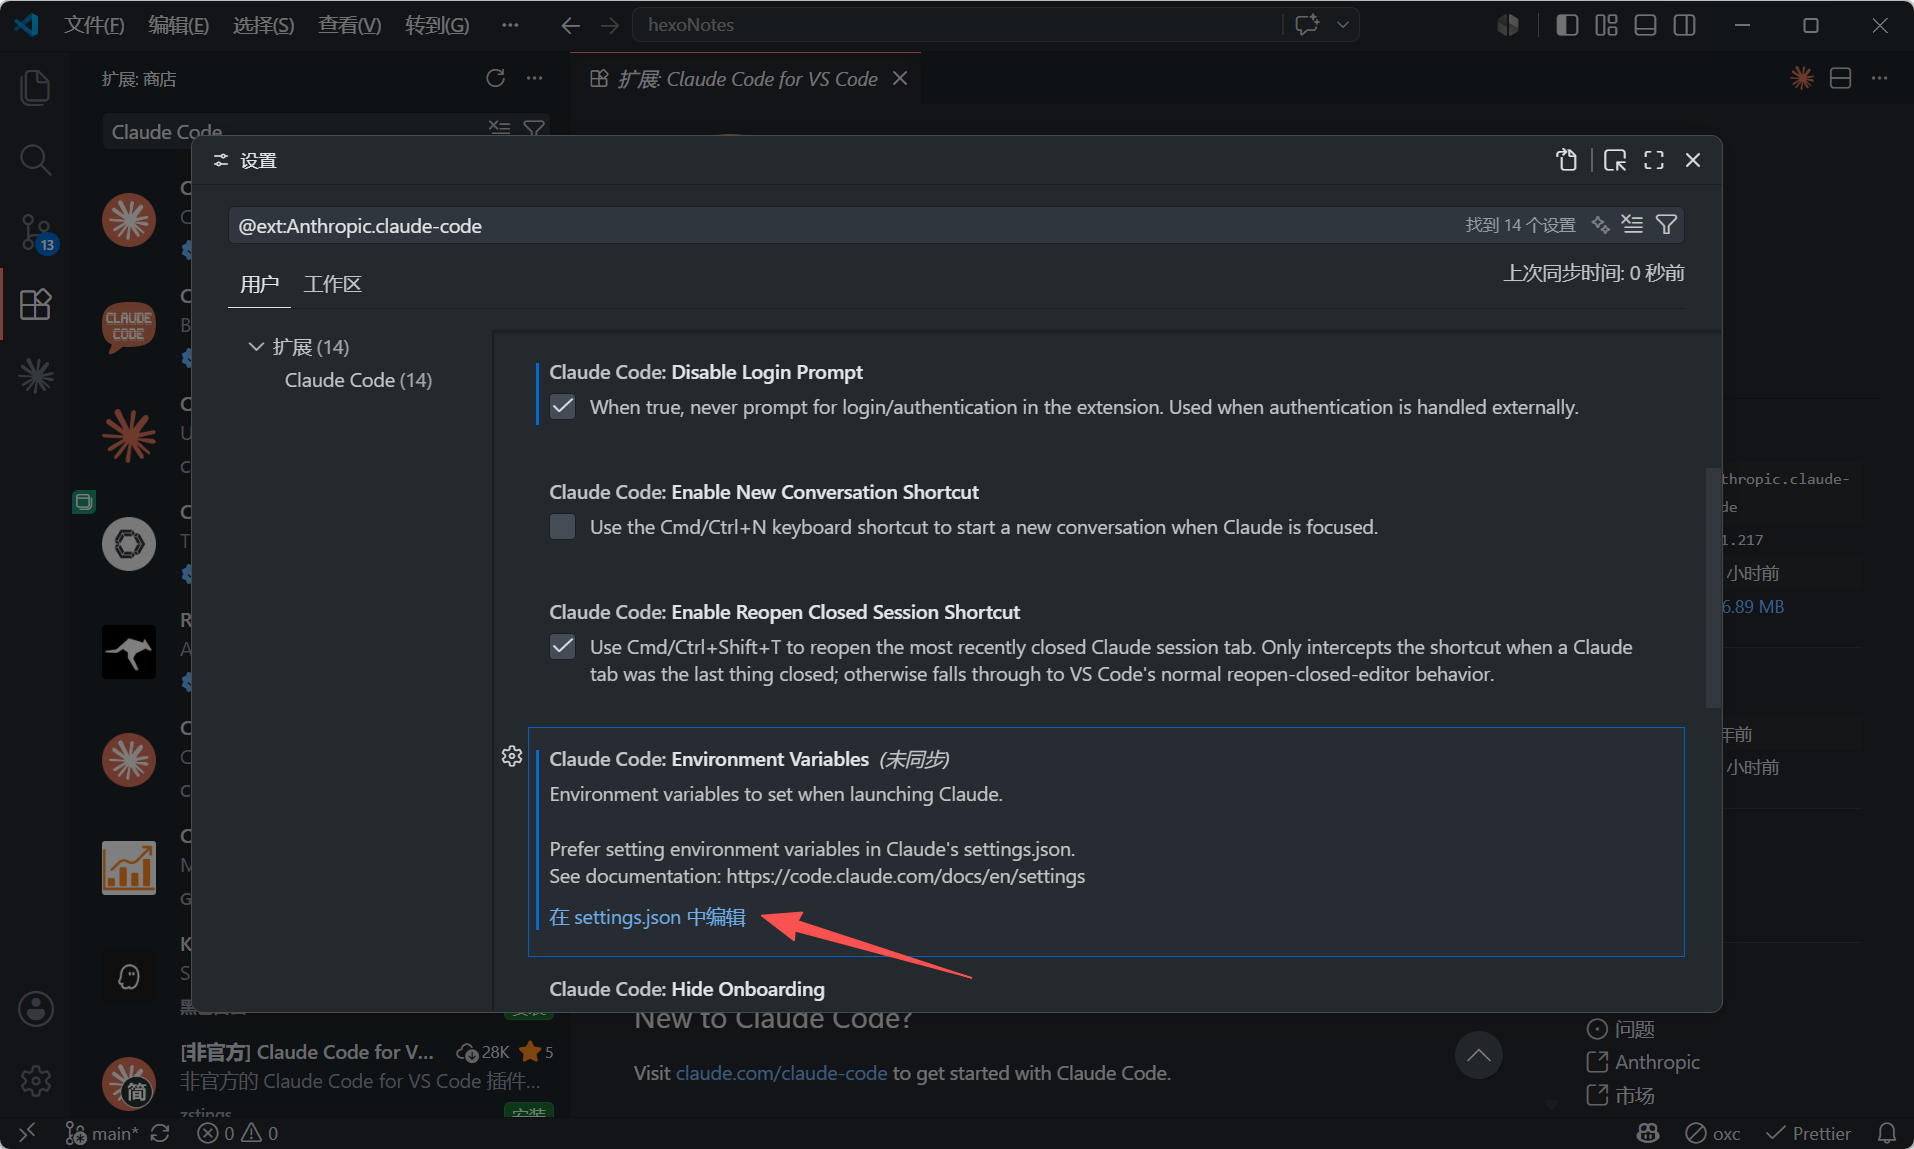Click gear icon beside Environment Variables setting
The width and height of the screenshot is (1914, 1149).
pyautogui.click(x=512, y=756)
